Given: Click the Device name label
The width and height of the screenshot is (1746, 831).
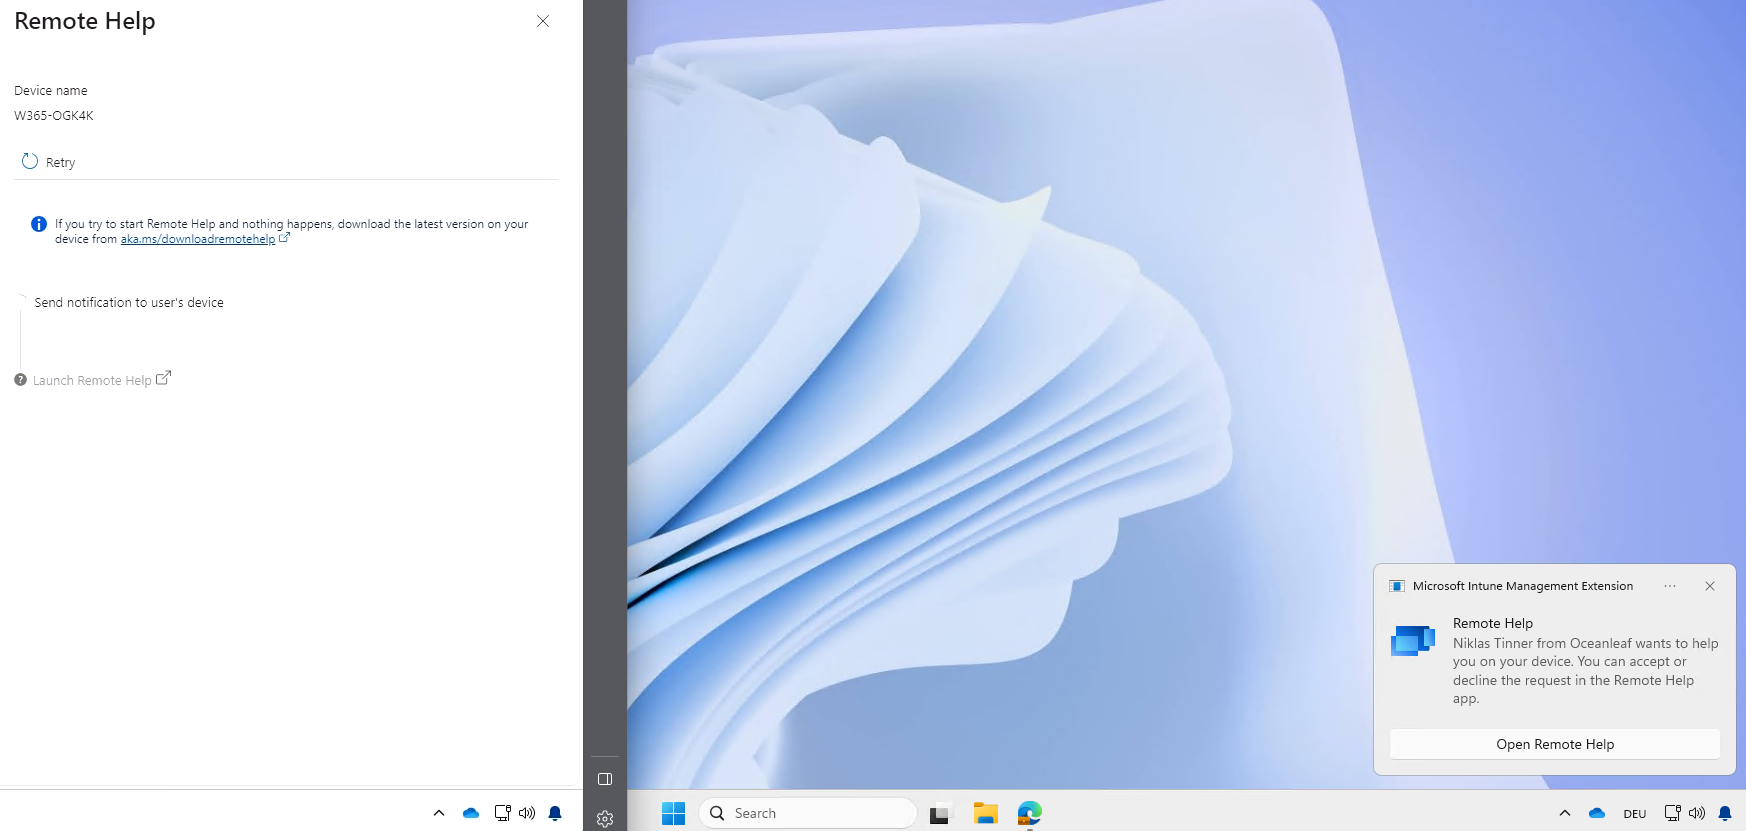Looking at the screenshot, I should pos(51,90).
